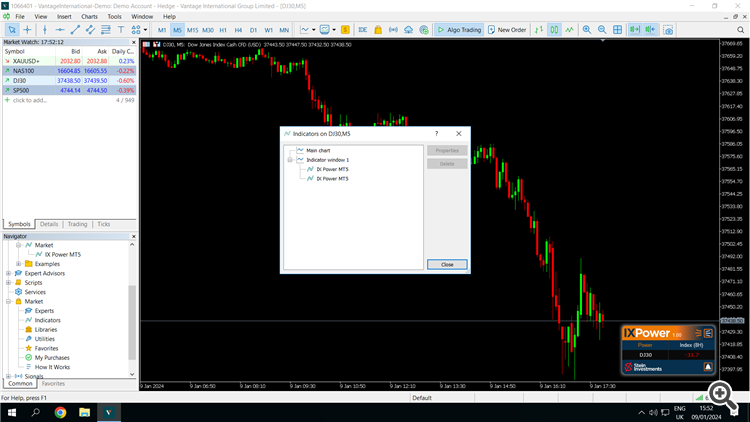
Task: Expand the Expert Advisors navigator node
Action: coord(9,273)
